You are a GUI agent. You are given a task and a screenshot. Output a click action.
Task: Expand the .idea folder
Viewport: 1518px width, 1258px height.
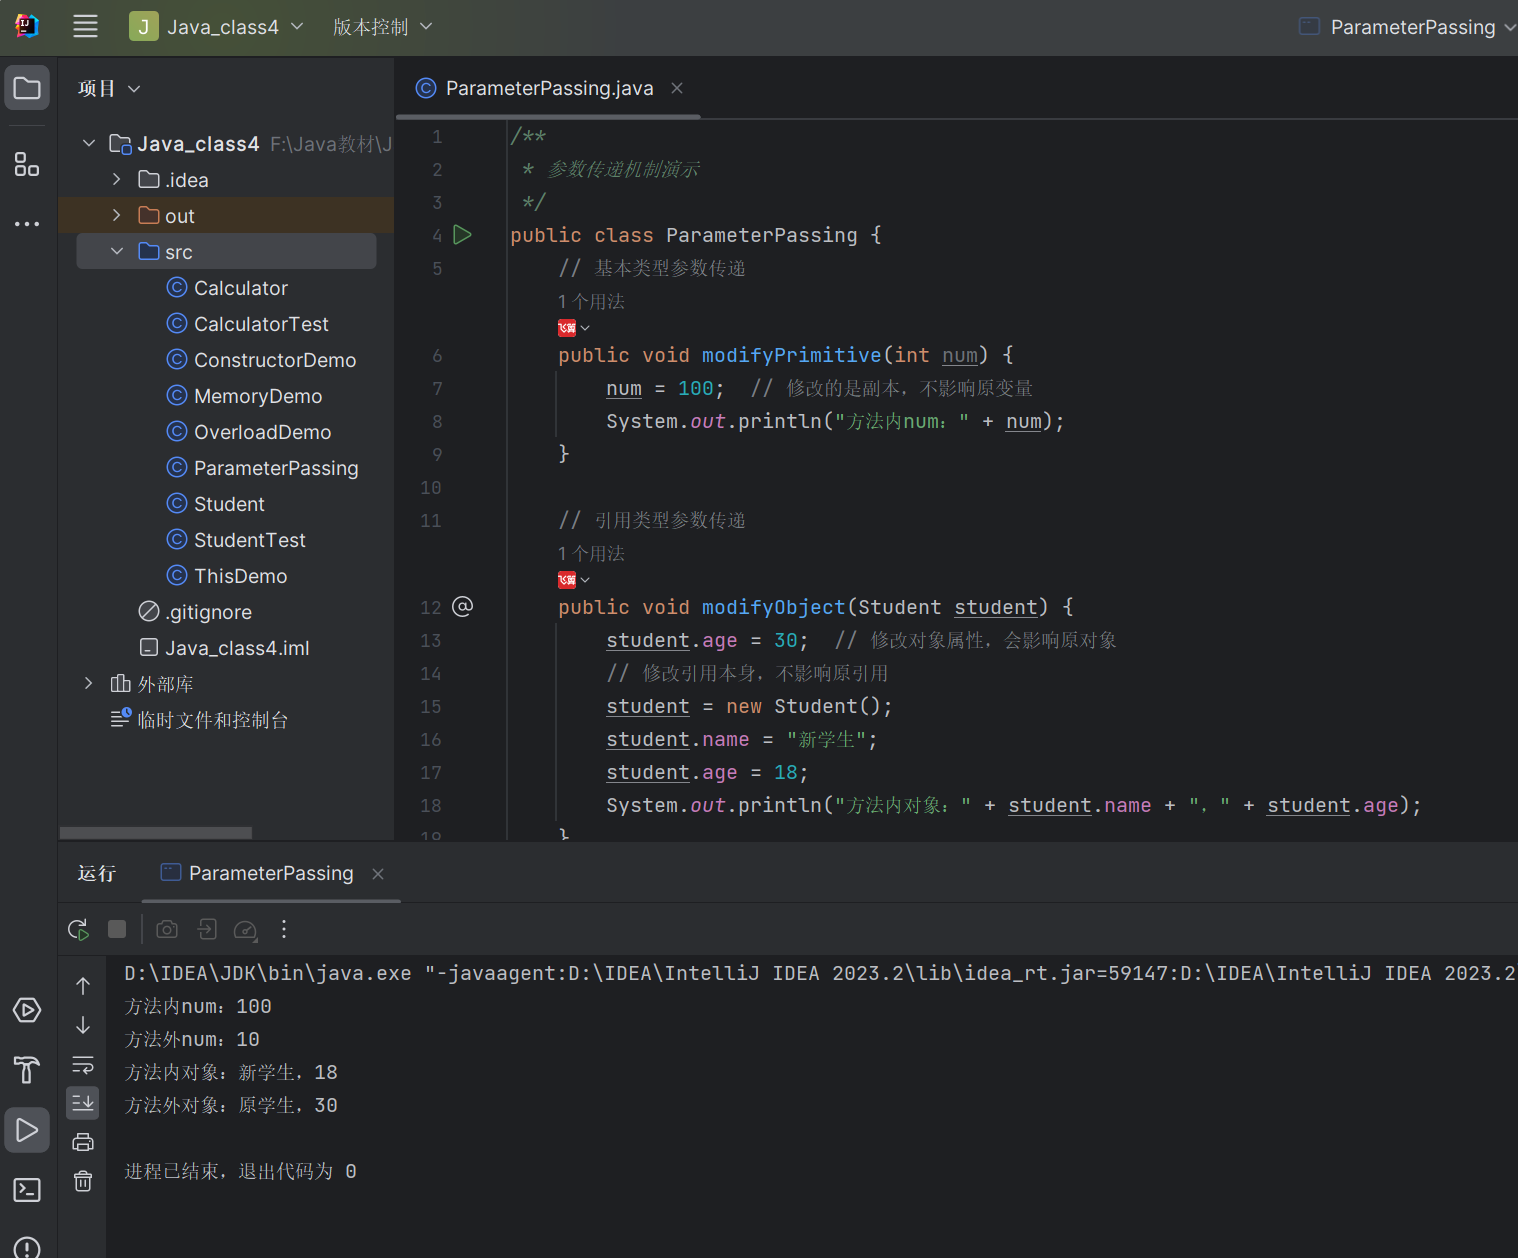(117, 180)
